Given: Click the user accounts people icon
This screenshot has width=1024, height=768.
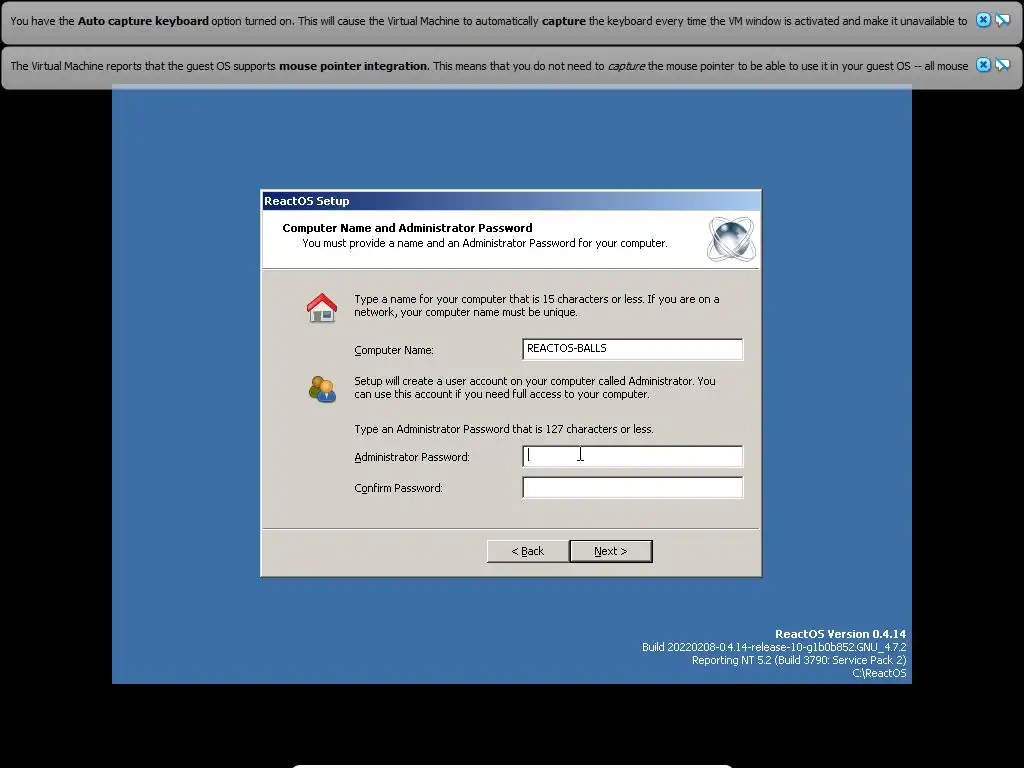Looking at the screenshot, I should (322, 389).
